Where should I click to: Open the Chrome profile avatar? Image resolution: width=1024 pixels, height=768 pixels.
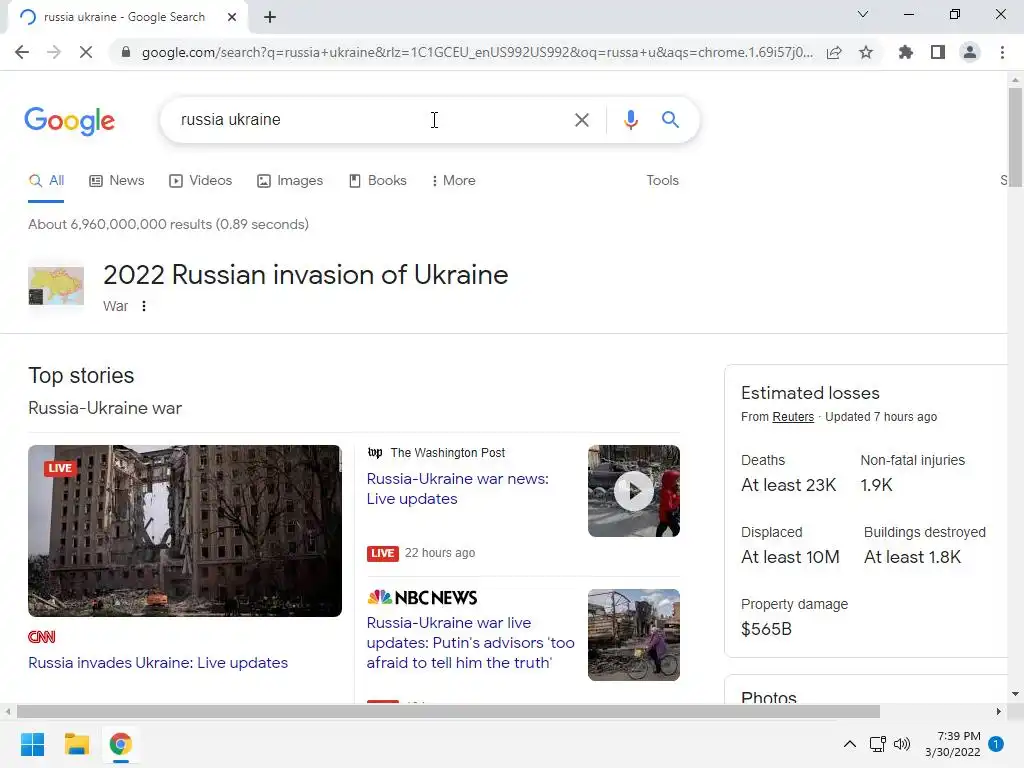pos(970,52)
